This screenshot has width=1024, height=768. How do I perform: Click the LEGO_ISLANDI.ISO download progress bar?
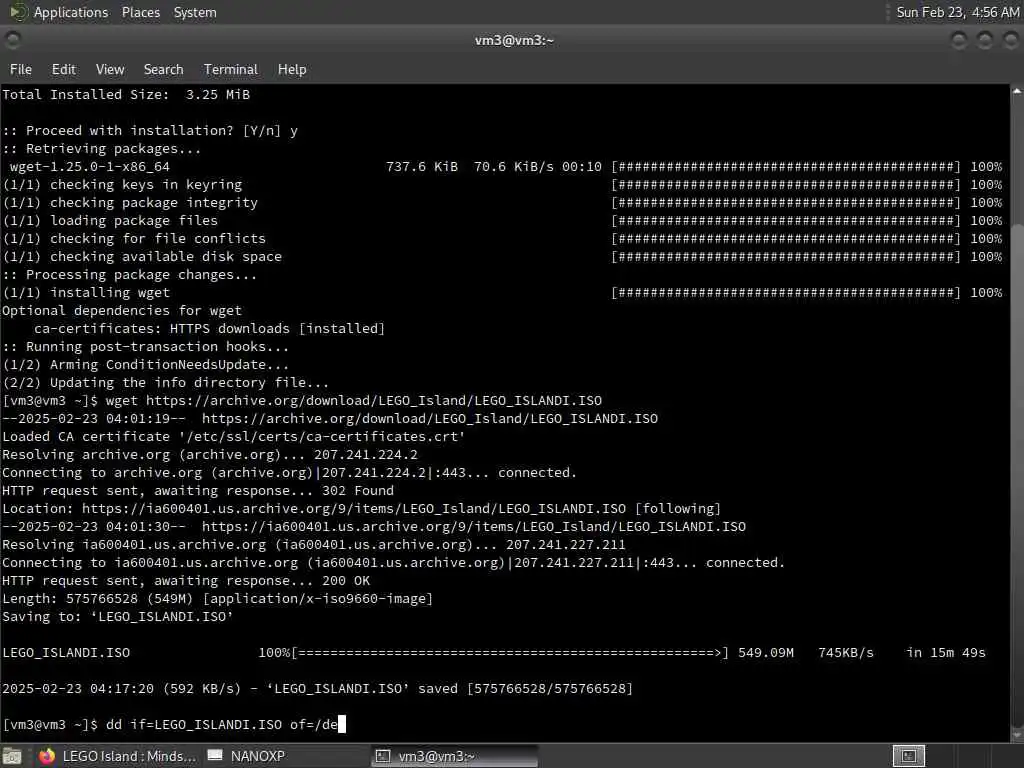tap(509, 652)
